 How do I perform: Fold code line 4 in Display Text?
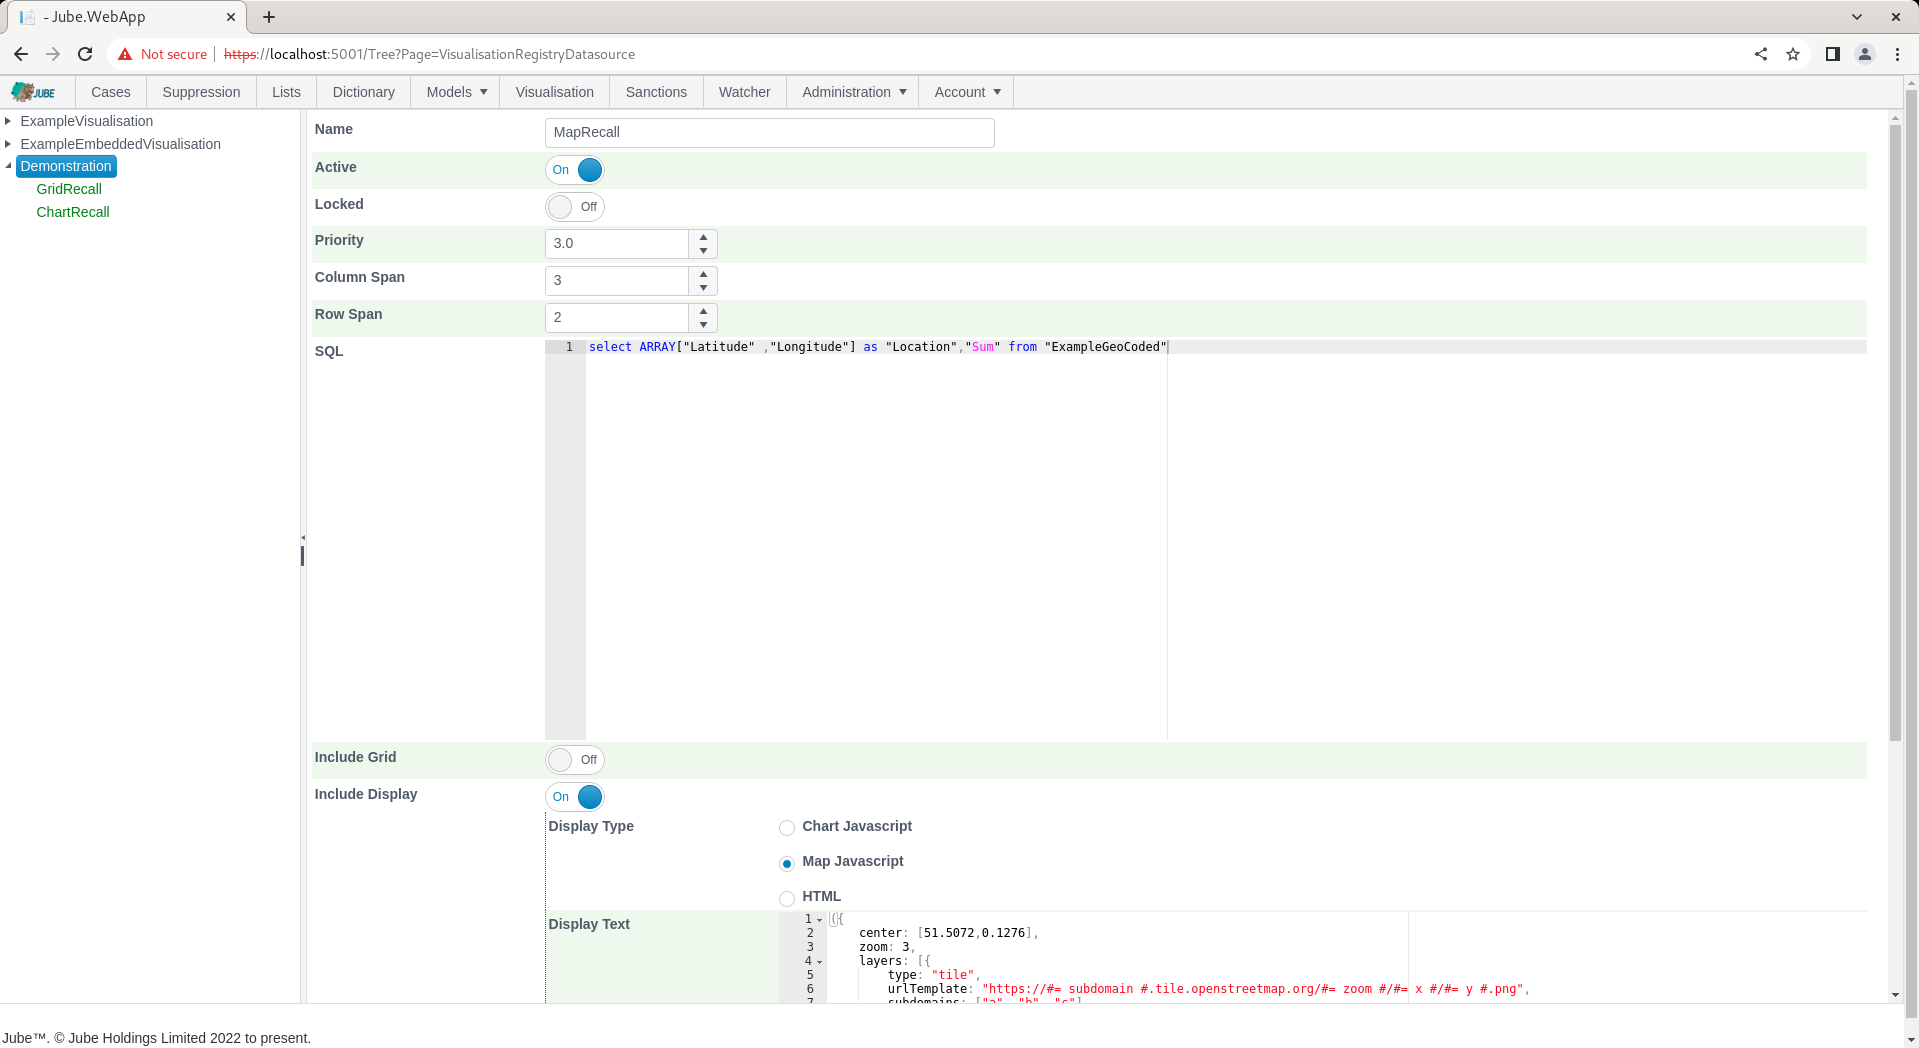coord(820,962)
